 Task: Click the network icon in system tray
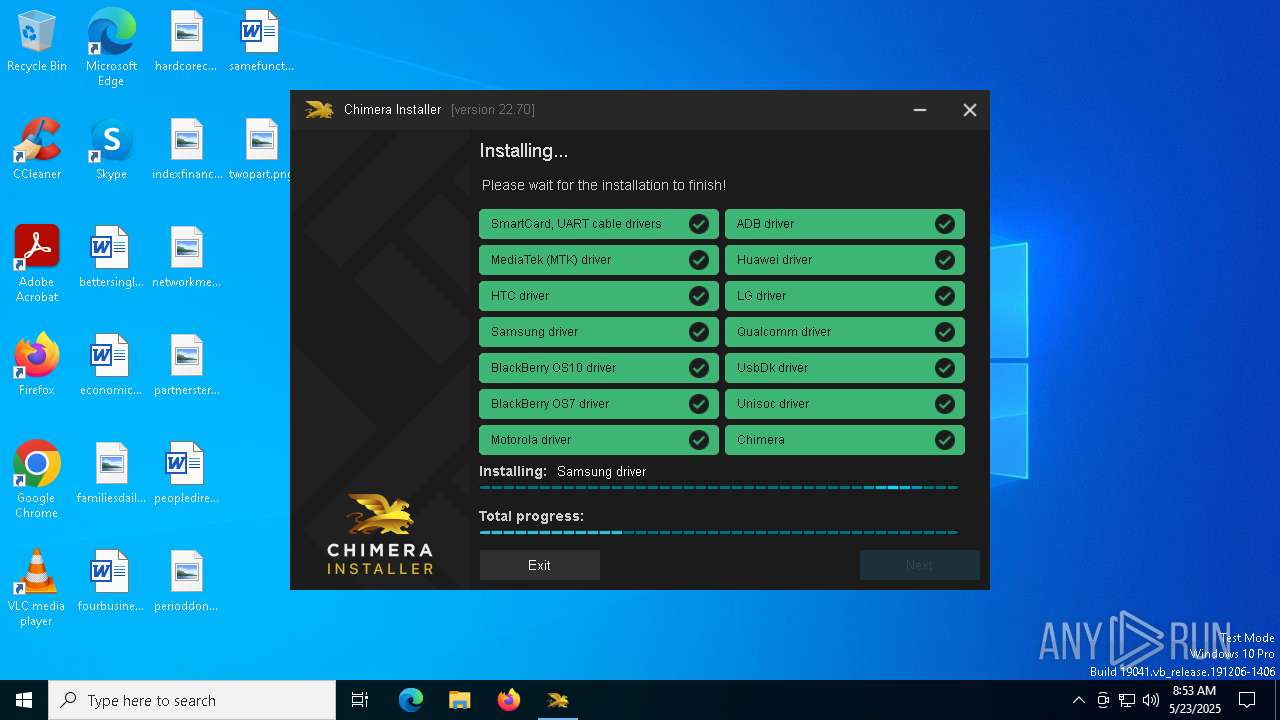(1127, 700)
